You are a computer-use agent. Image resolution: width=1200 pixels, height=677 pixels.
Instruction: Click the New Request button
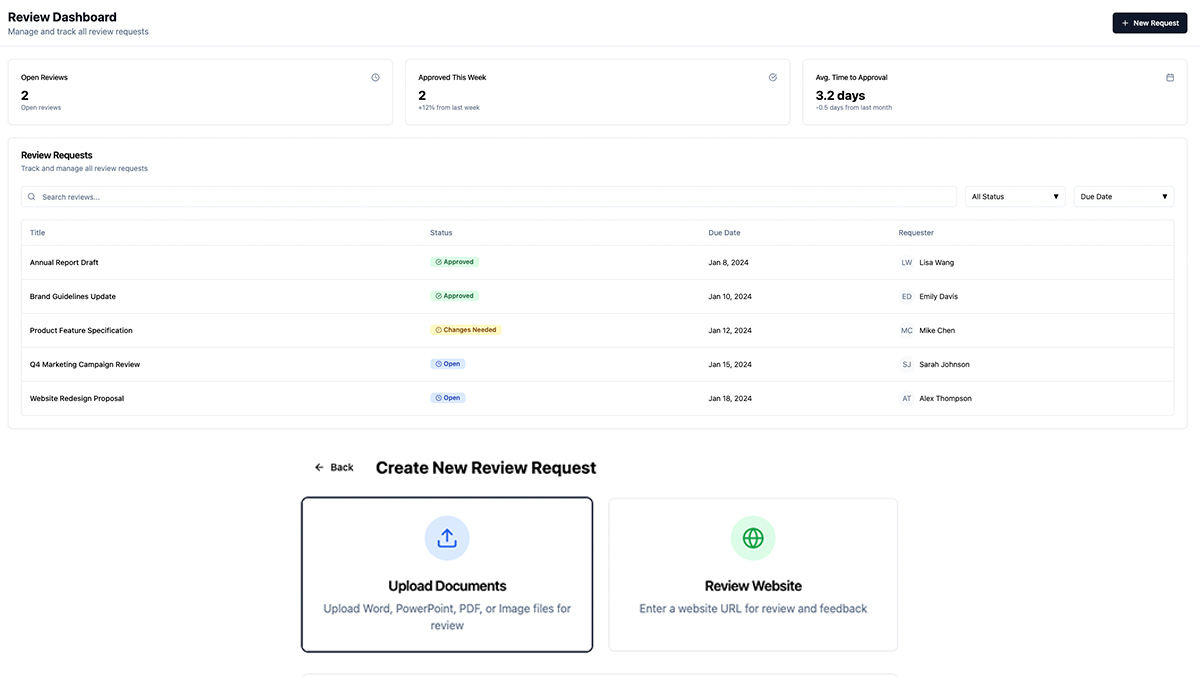tap(1149, 23)
